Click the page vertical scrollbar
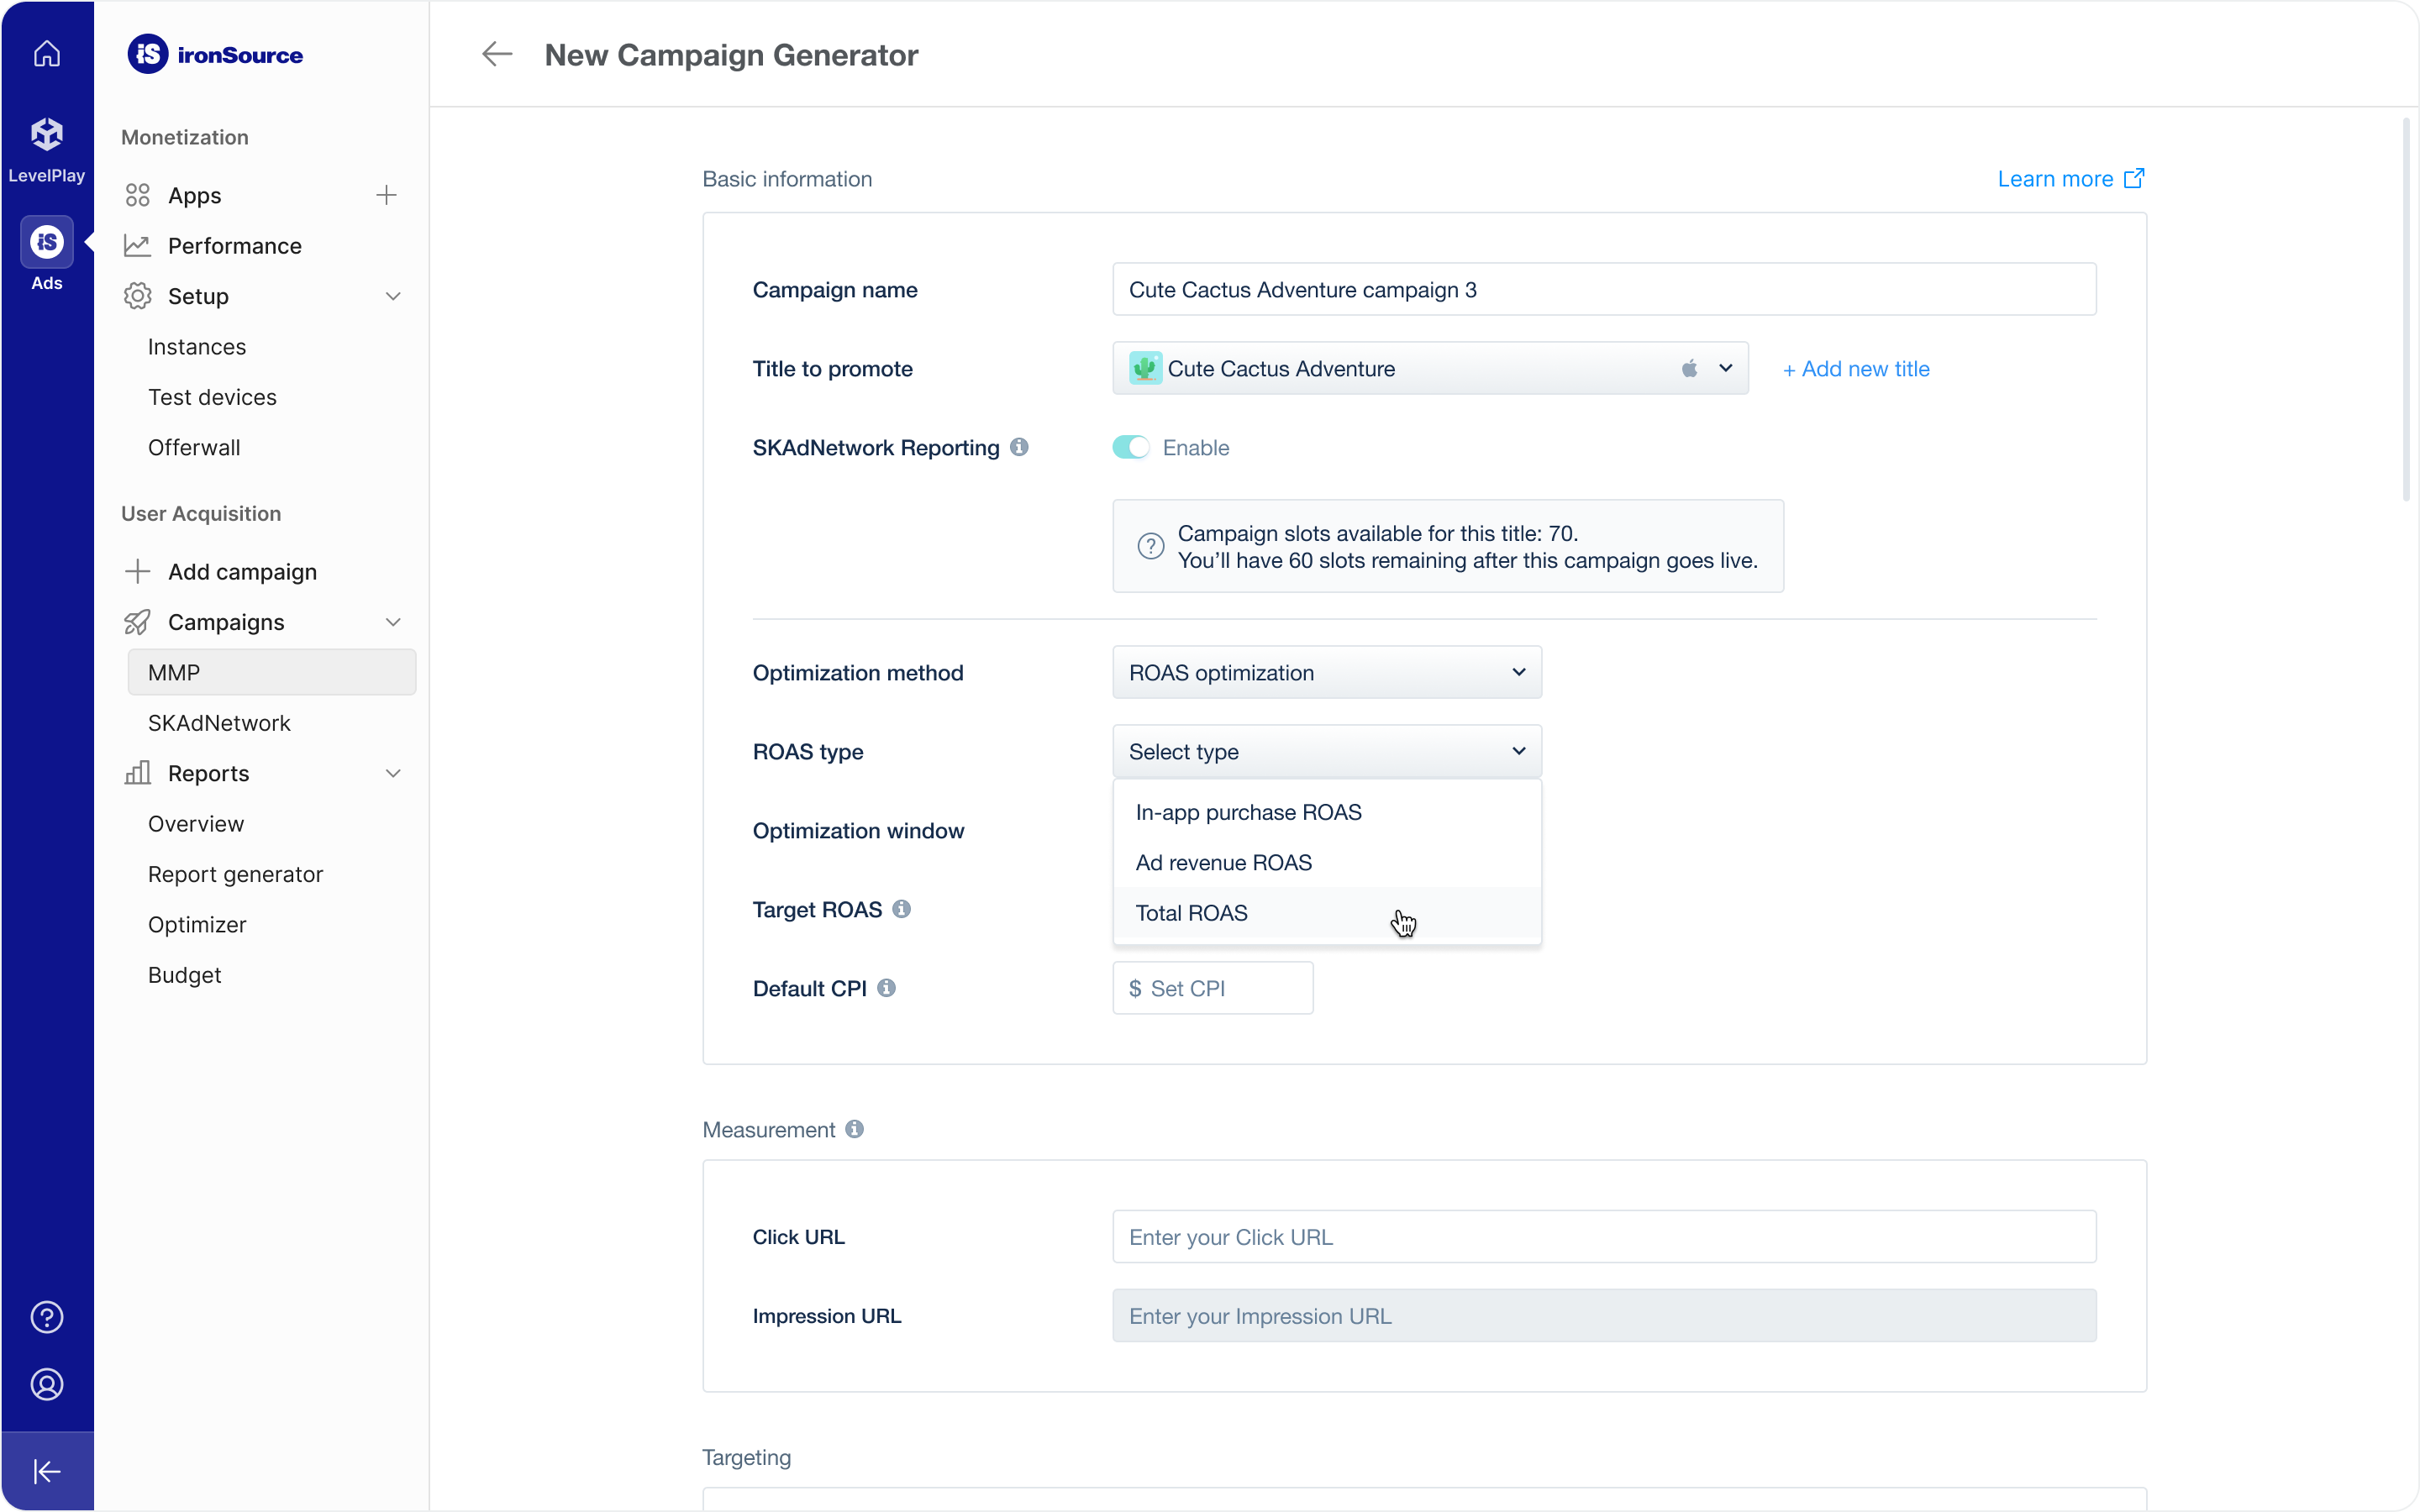Viewport: 2420px width, 1512px height. coord(2406,310)
